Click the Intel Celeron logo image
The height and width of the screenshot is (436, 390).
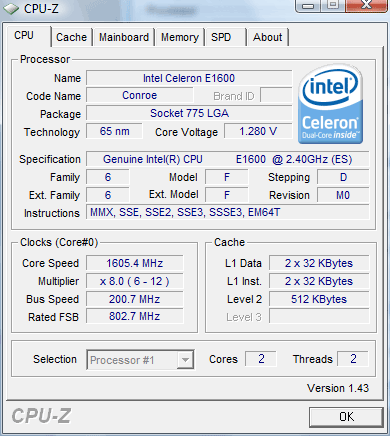[330, 104]
